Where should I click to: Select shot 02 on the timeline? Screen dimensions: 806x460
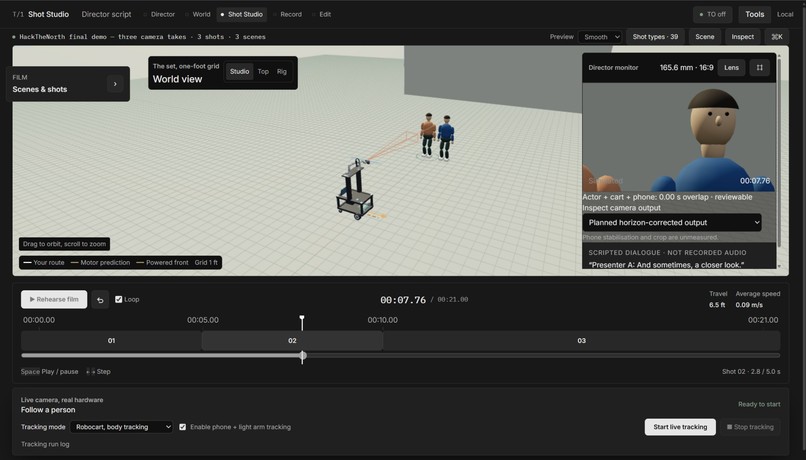(292, 341)
